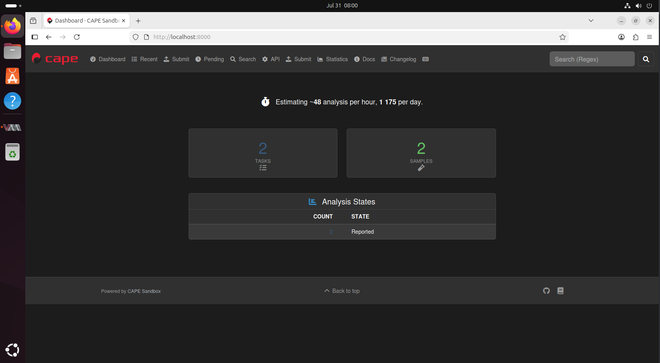Open the Trash dock icon
The image size is (660, 363).
[13, 152]
